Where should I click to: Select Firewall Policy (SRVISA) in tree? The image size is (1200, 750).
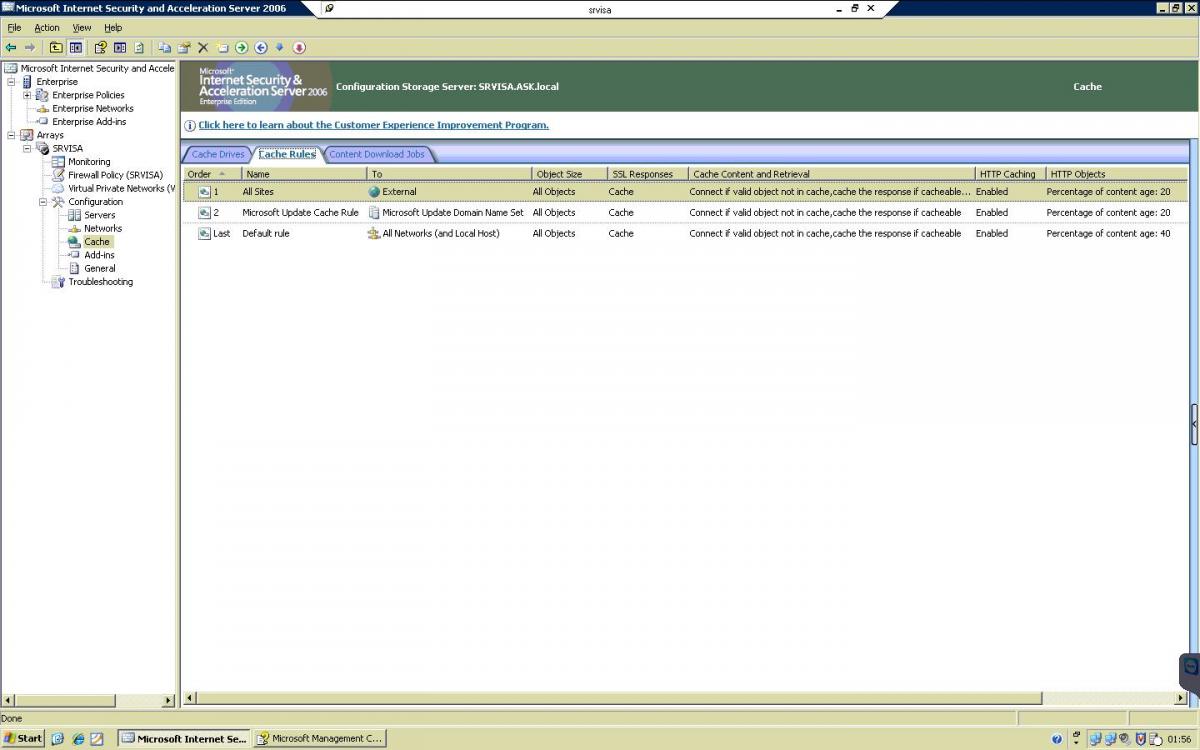pos(115,175)
